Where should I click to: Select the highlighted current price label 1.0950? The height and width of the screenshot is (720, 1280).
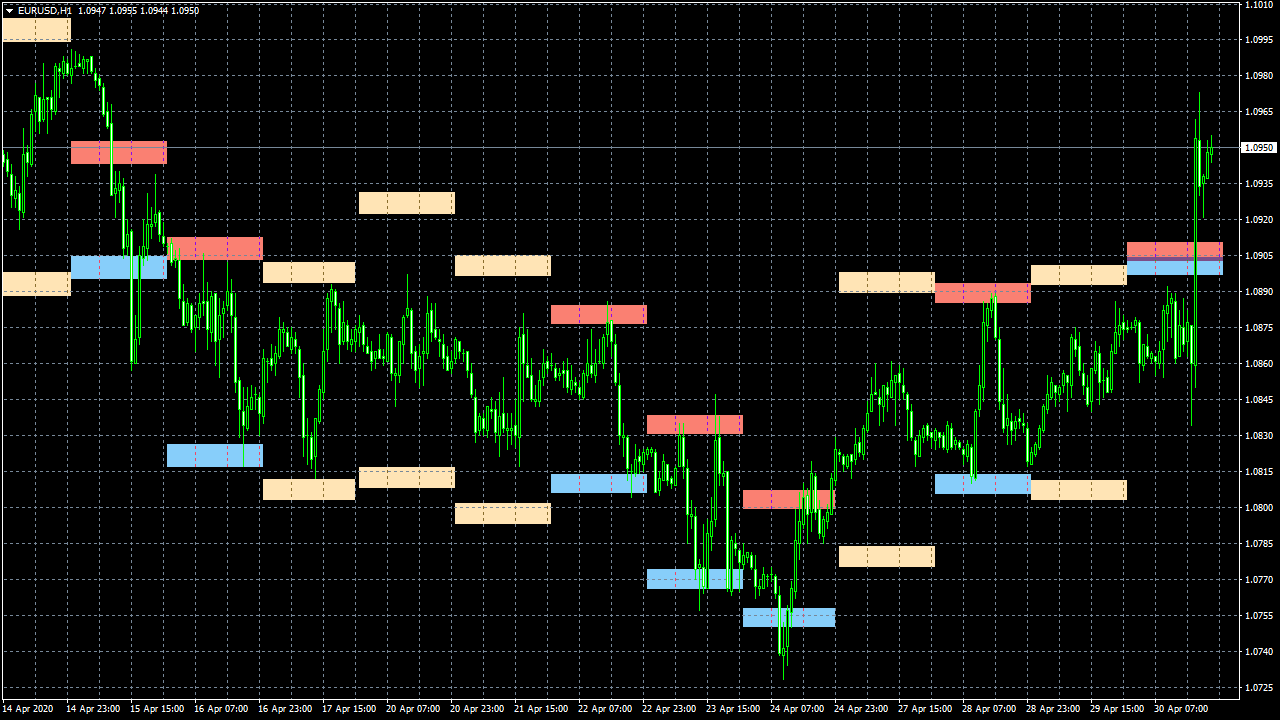click(1258, 148)
